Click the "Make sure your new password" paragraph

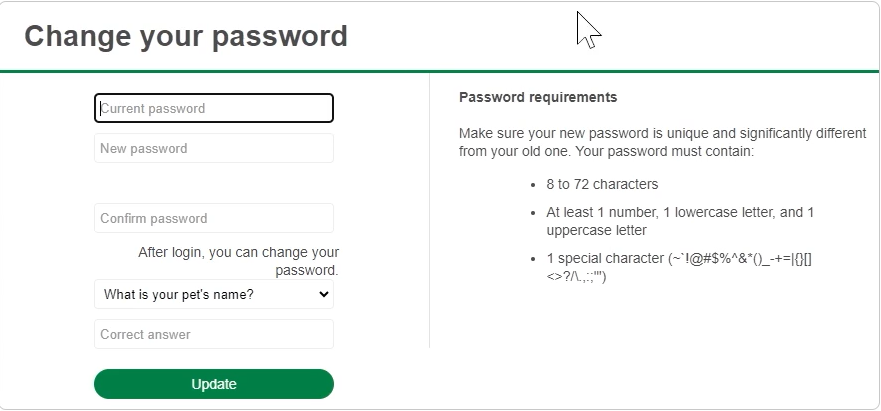point(662,142)
